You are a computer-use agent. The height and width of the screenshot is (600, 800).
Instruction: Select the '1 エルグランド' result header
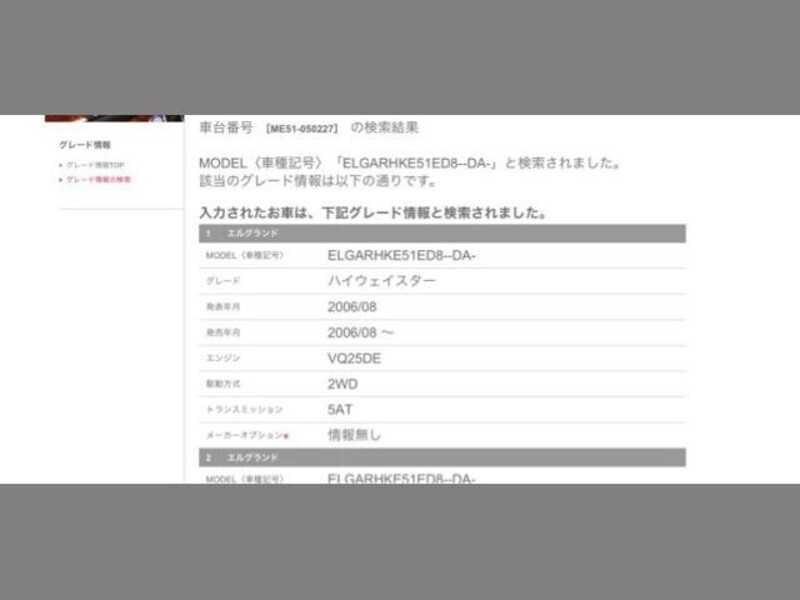click(x=442, y=234)
